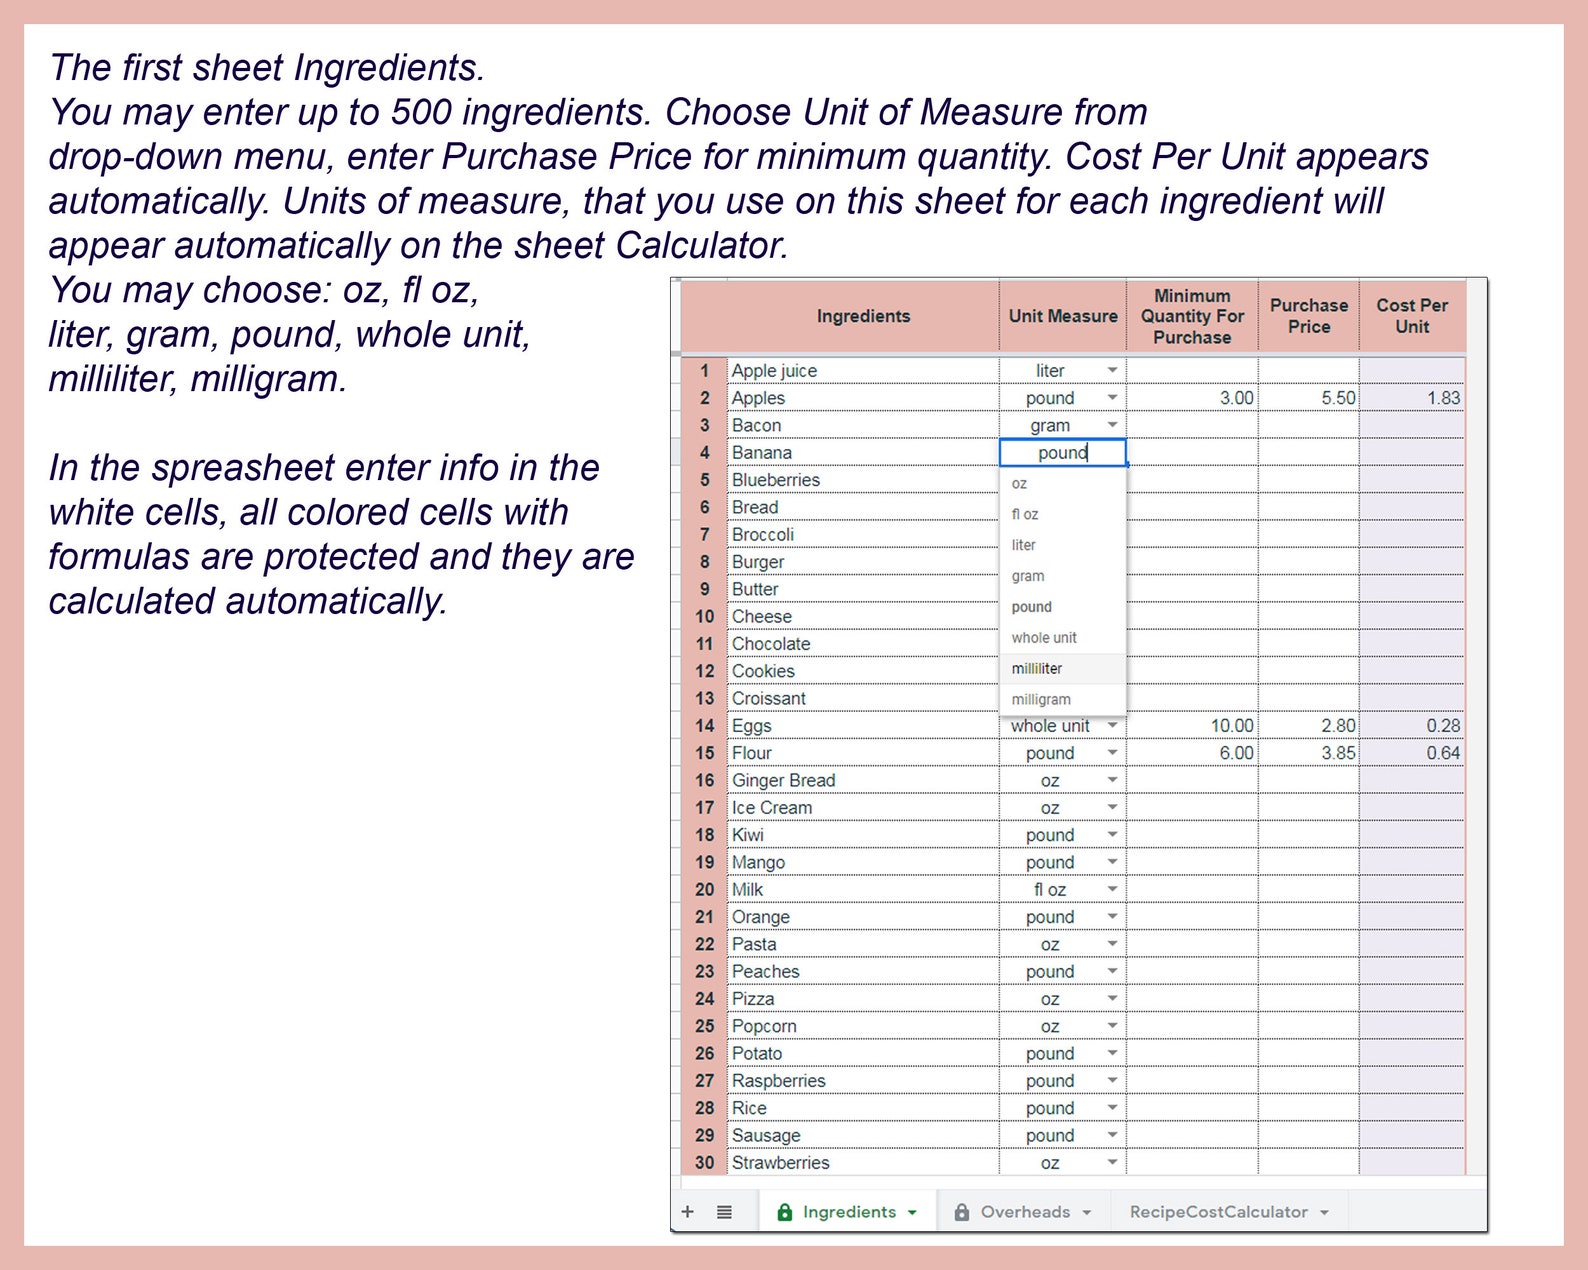
Task: Click Apples purchase price cell 5.50
Action: (x=1309, y=398)
